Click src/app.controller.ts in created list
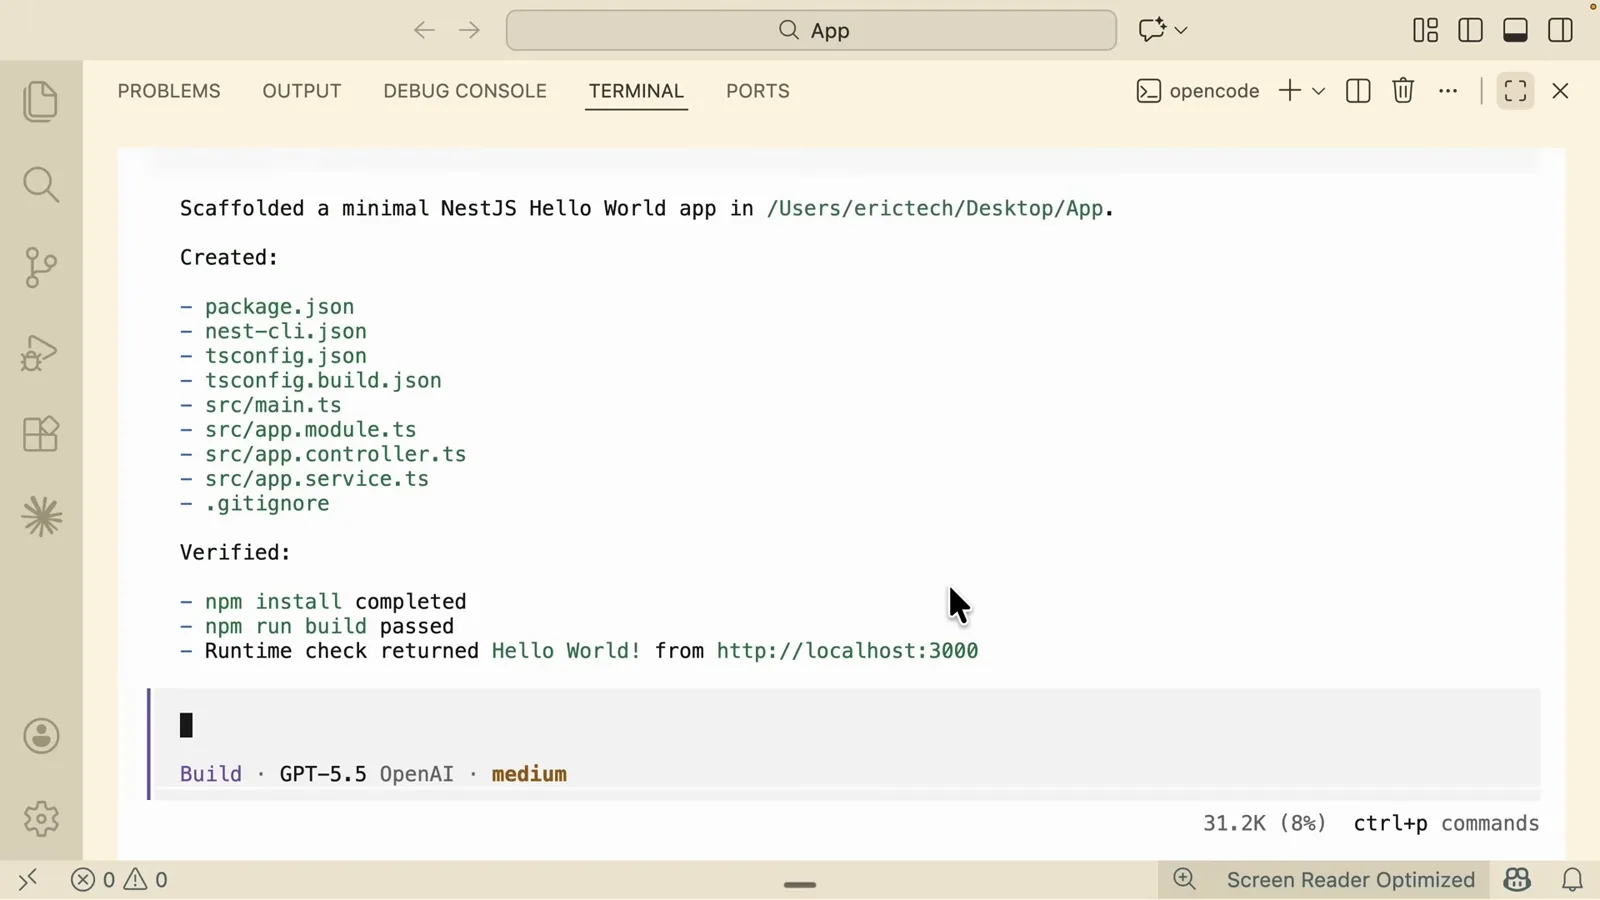 coord(335,454)
